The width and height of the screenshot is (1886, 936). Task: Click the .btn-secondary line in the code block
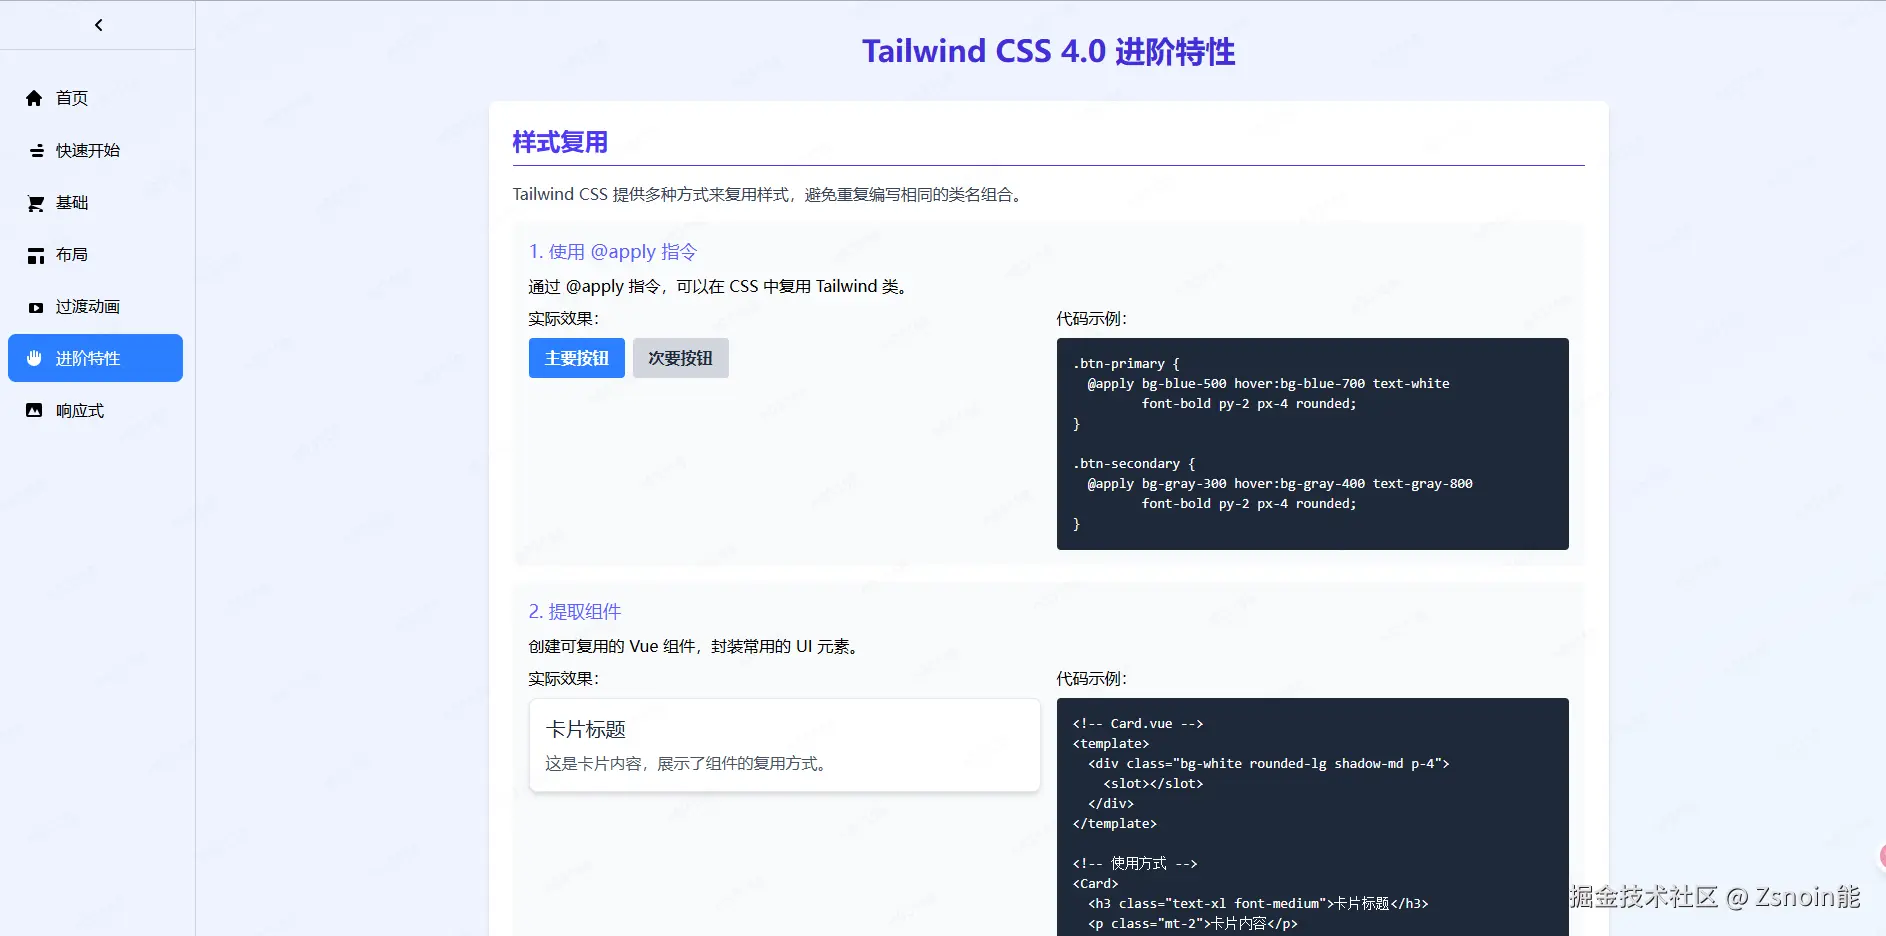pos(1134,464)
